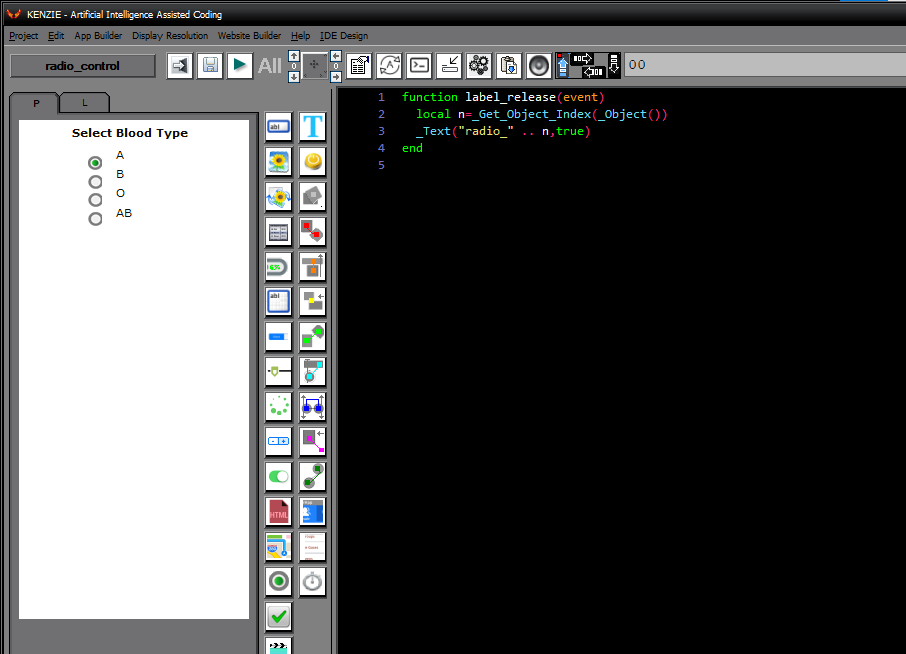Open the Project menu
The width and height of the screenshot is (906, 654).
(x=24, y=36)
